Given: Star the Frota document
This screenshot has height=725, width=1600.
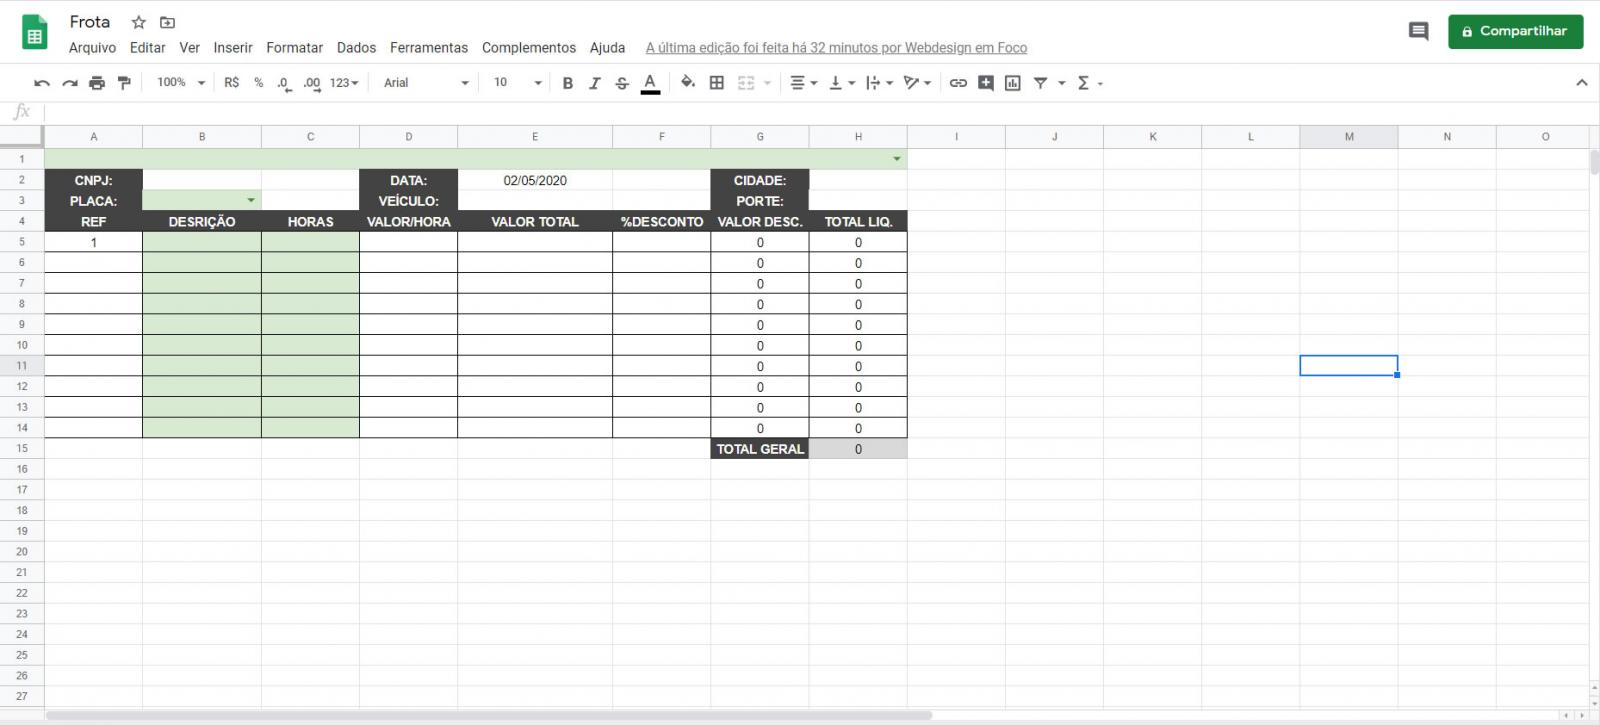Looking at the screenshot, I should [x=139, y=22].
